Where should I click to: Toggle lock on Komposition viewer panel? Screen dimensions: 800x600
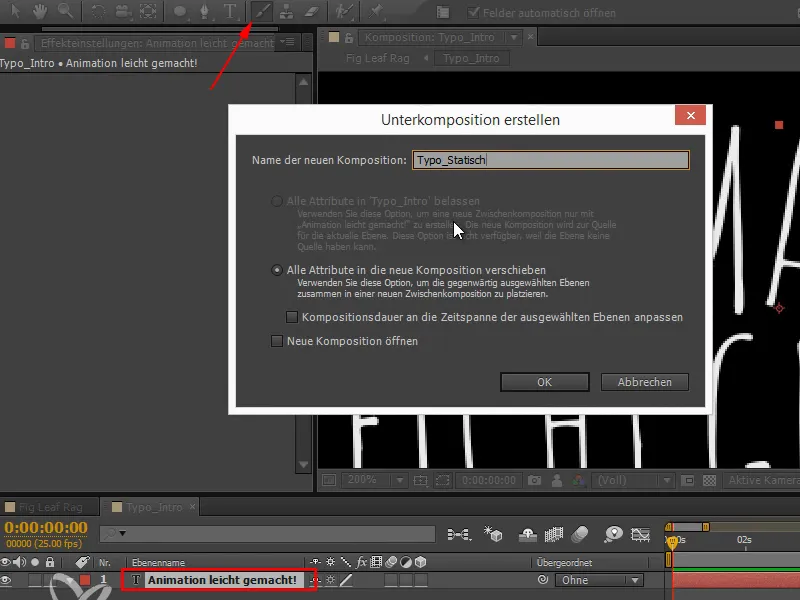point(349,37)
